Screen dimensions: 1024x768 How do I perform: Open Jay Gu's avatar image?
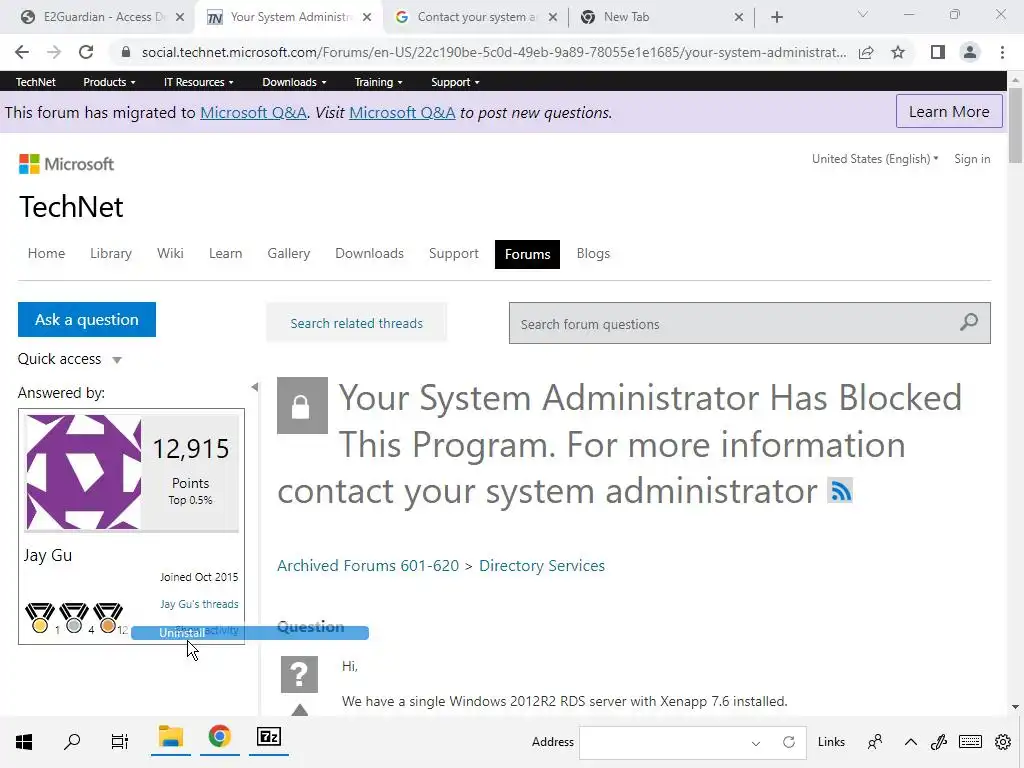coord(83,472)
